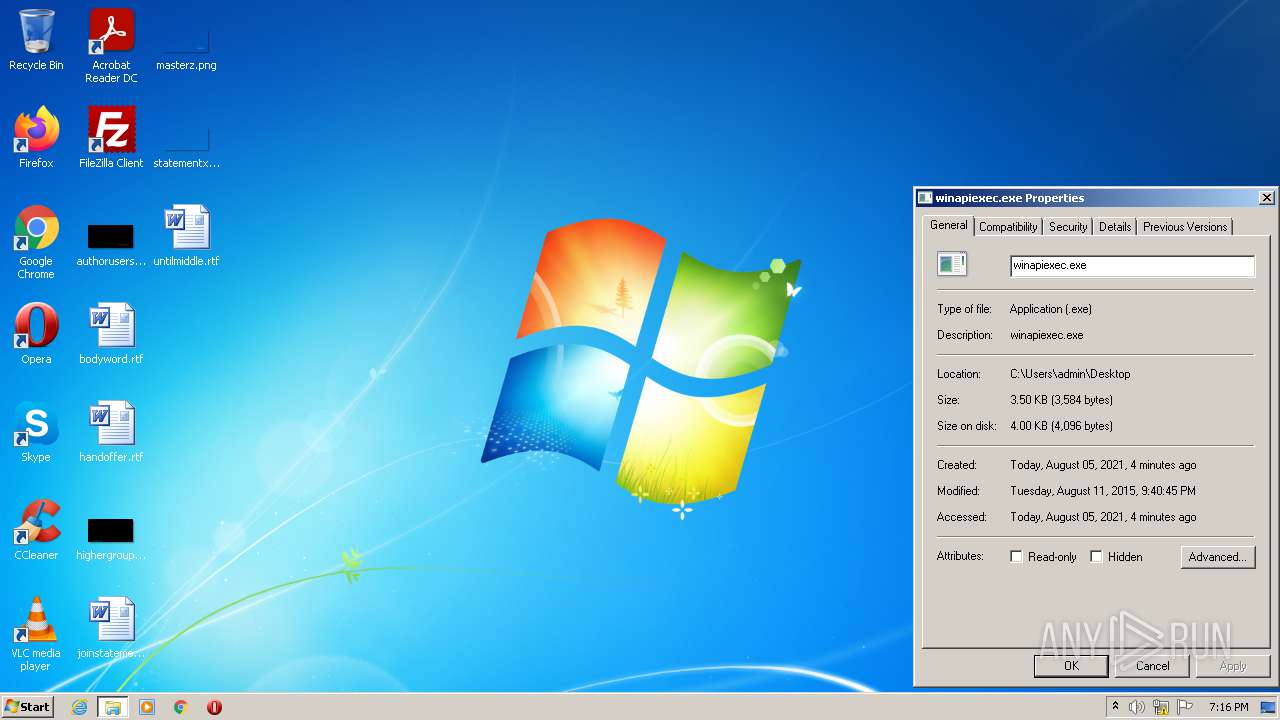Click the modified date Tuesday, August 11, 2015
1280x720 pixels.
click(x=1103, y=491)
